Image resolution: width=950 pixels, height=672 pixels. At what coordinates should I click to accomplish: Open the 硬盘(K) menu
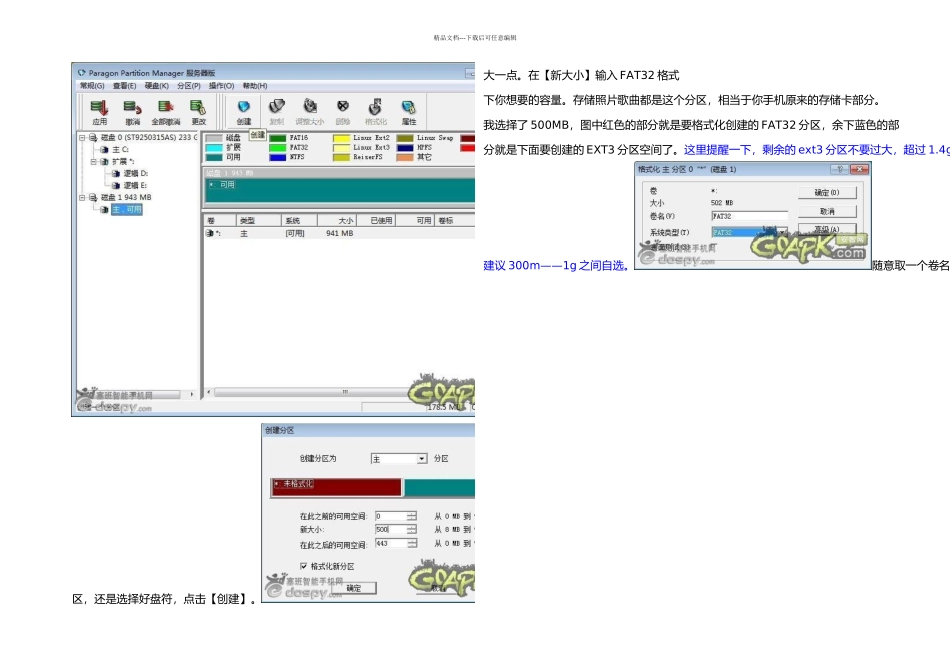point(156,86)
